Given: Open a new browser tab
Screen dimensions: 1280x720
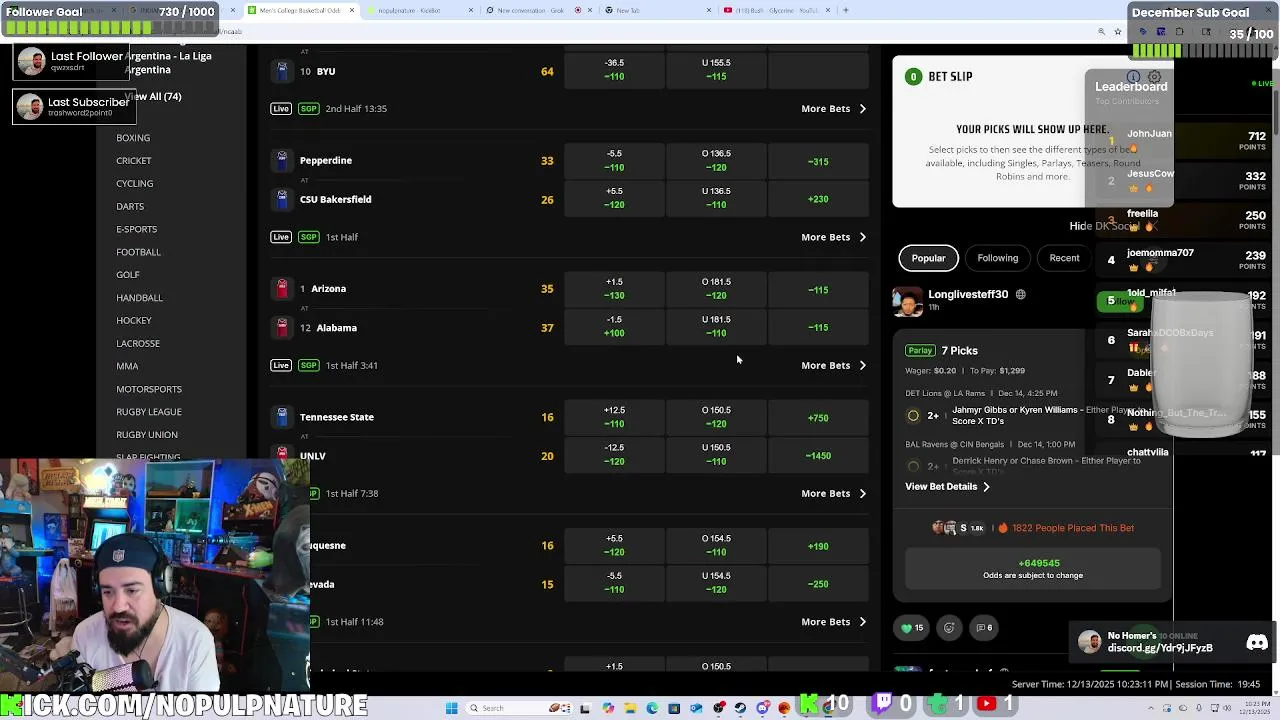Looking at the screenshot, I should point(846,10).
